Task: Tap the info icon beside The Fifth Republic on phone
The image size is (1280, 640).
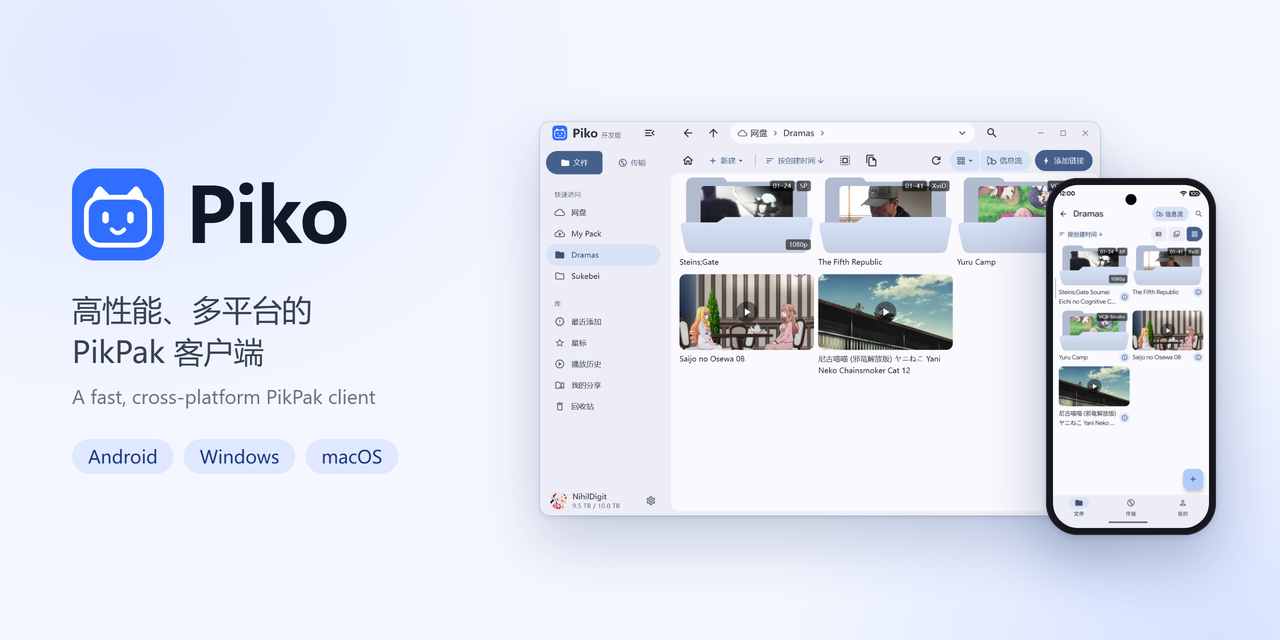Action: pyautogui.click(x=1198, y=292)
